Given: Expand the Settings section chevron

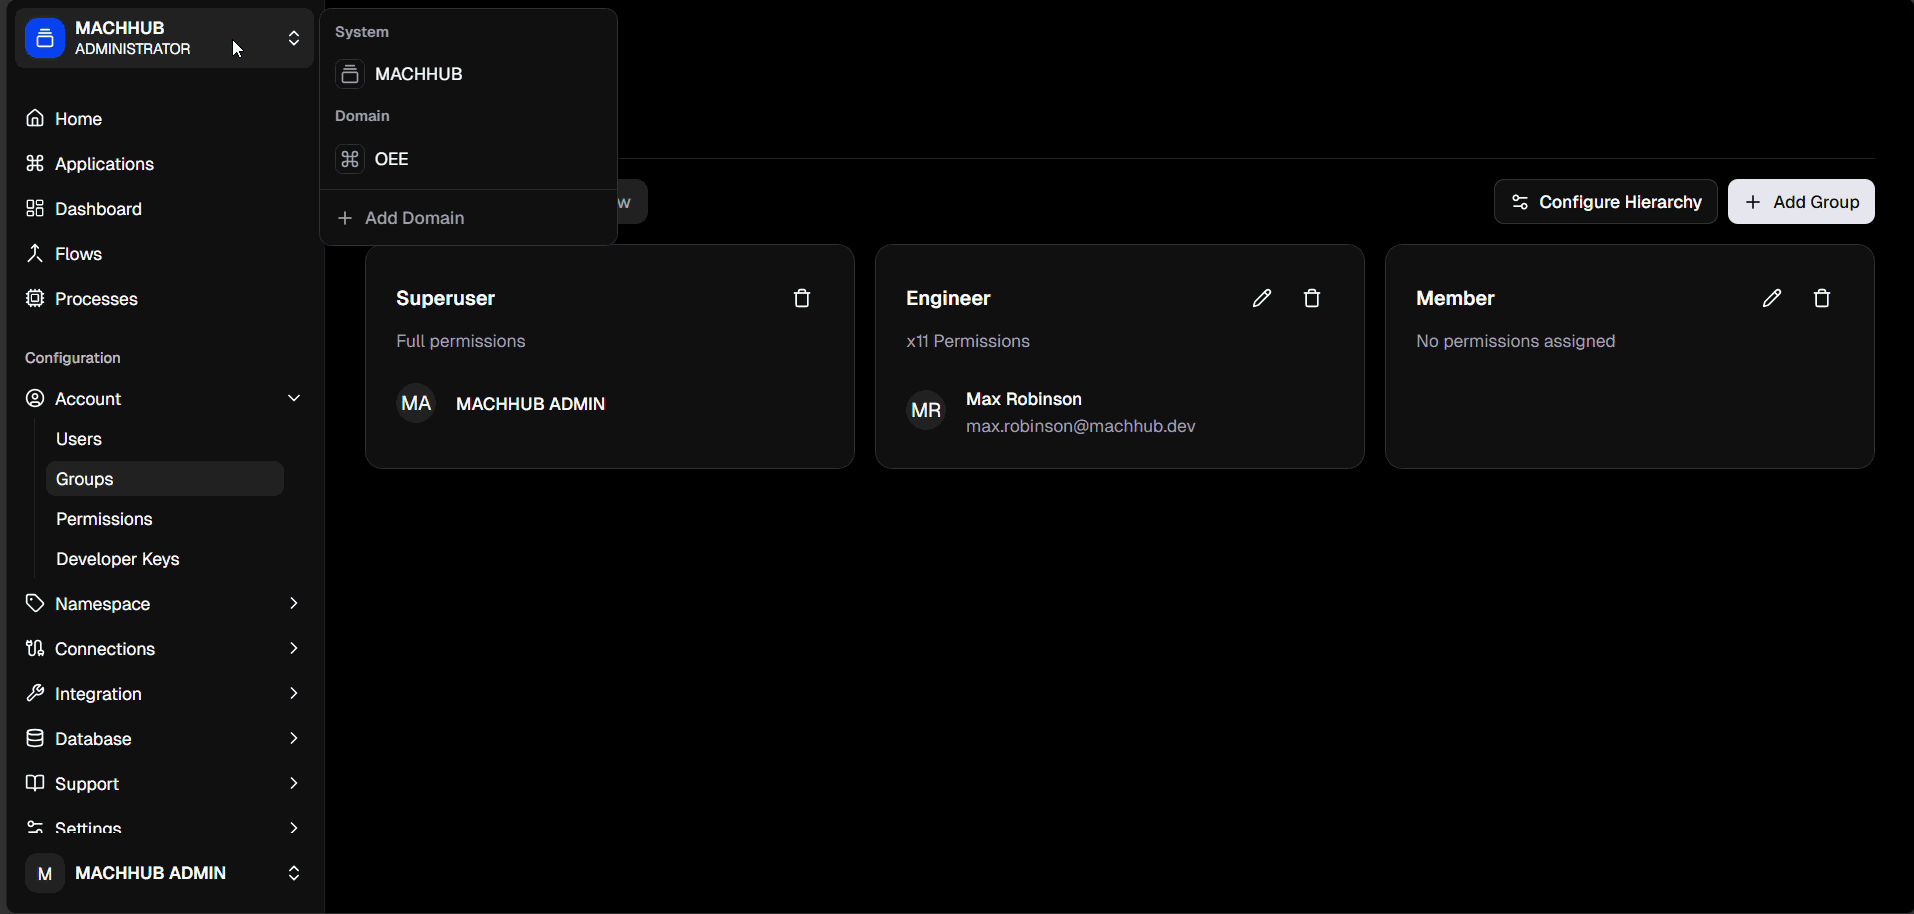Looking at the screenshot, I should click(294, 828).
